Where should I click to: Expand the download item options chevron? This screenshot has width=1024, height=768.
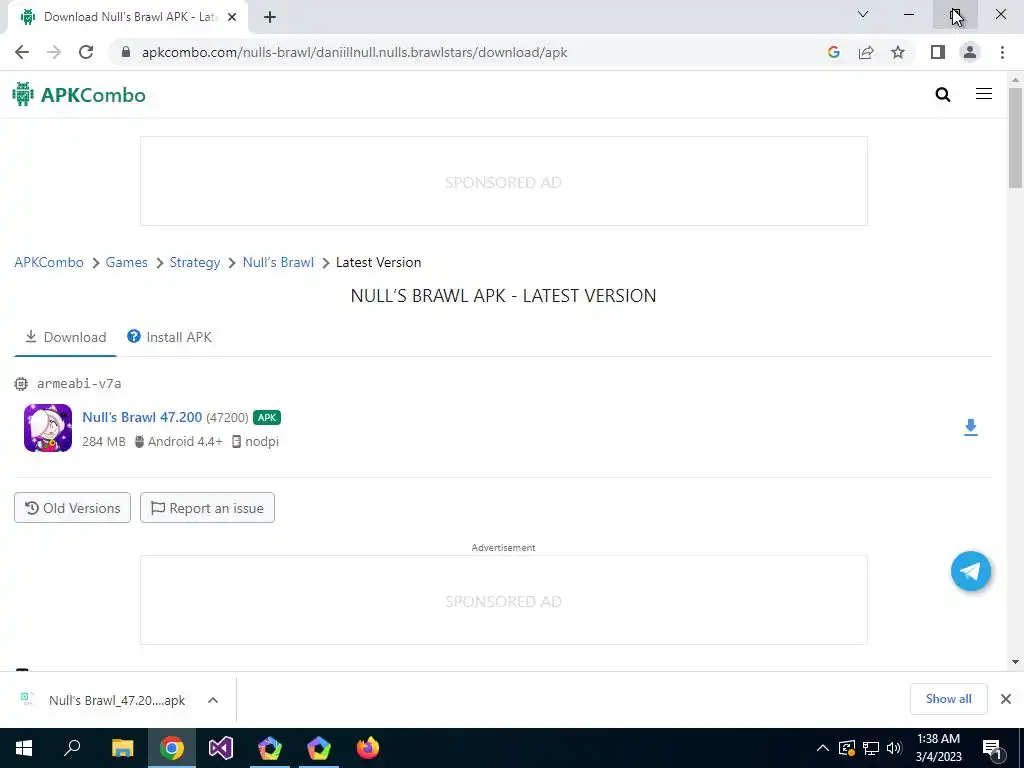tap(213, 700)
